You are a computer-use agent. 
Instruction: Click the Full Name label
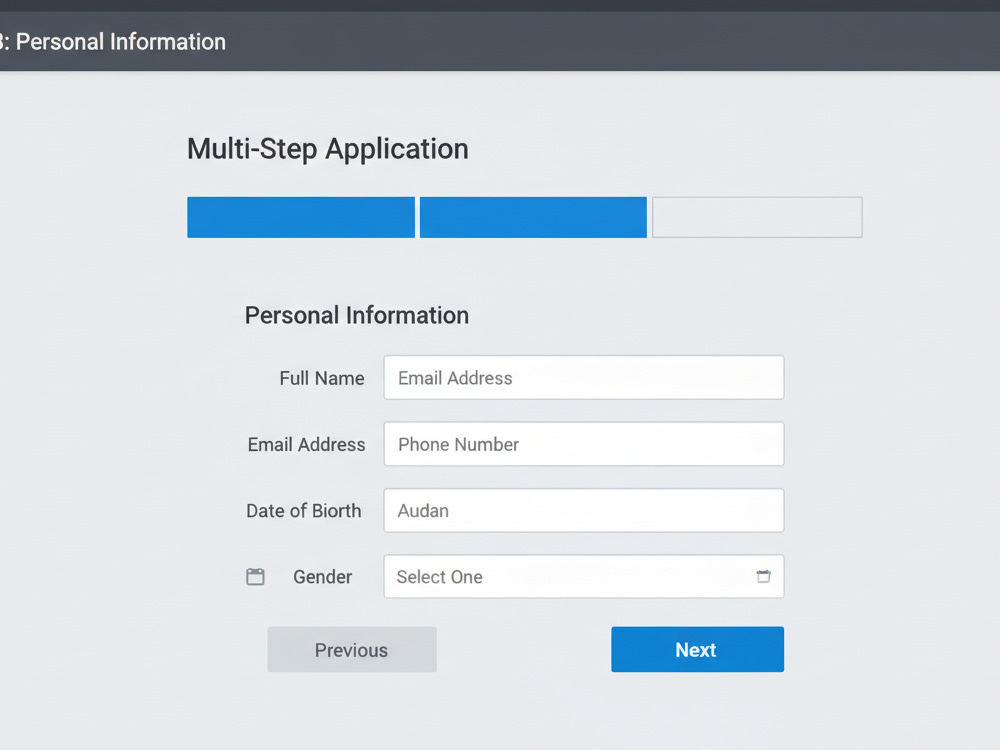tap(322, 378)
